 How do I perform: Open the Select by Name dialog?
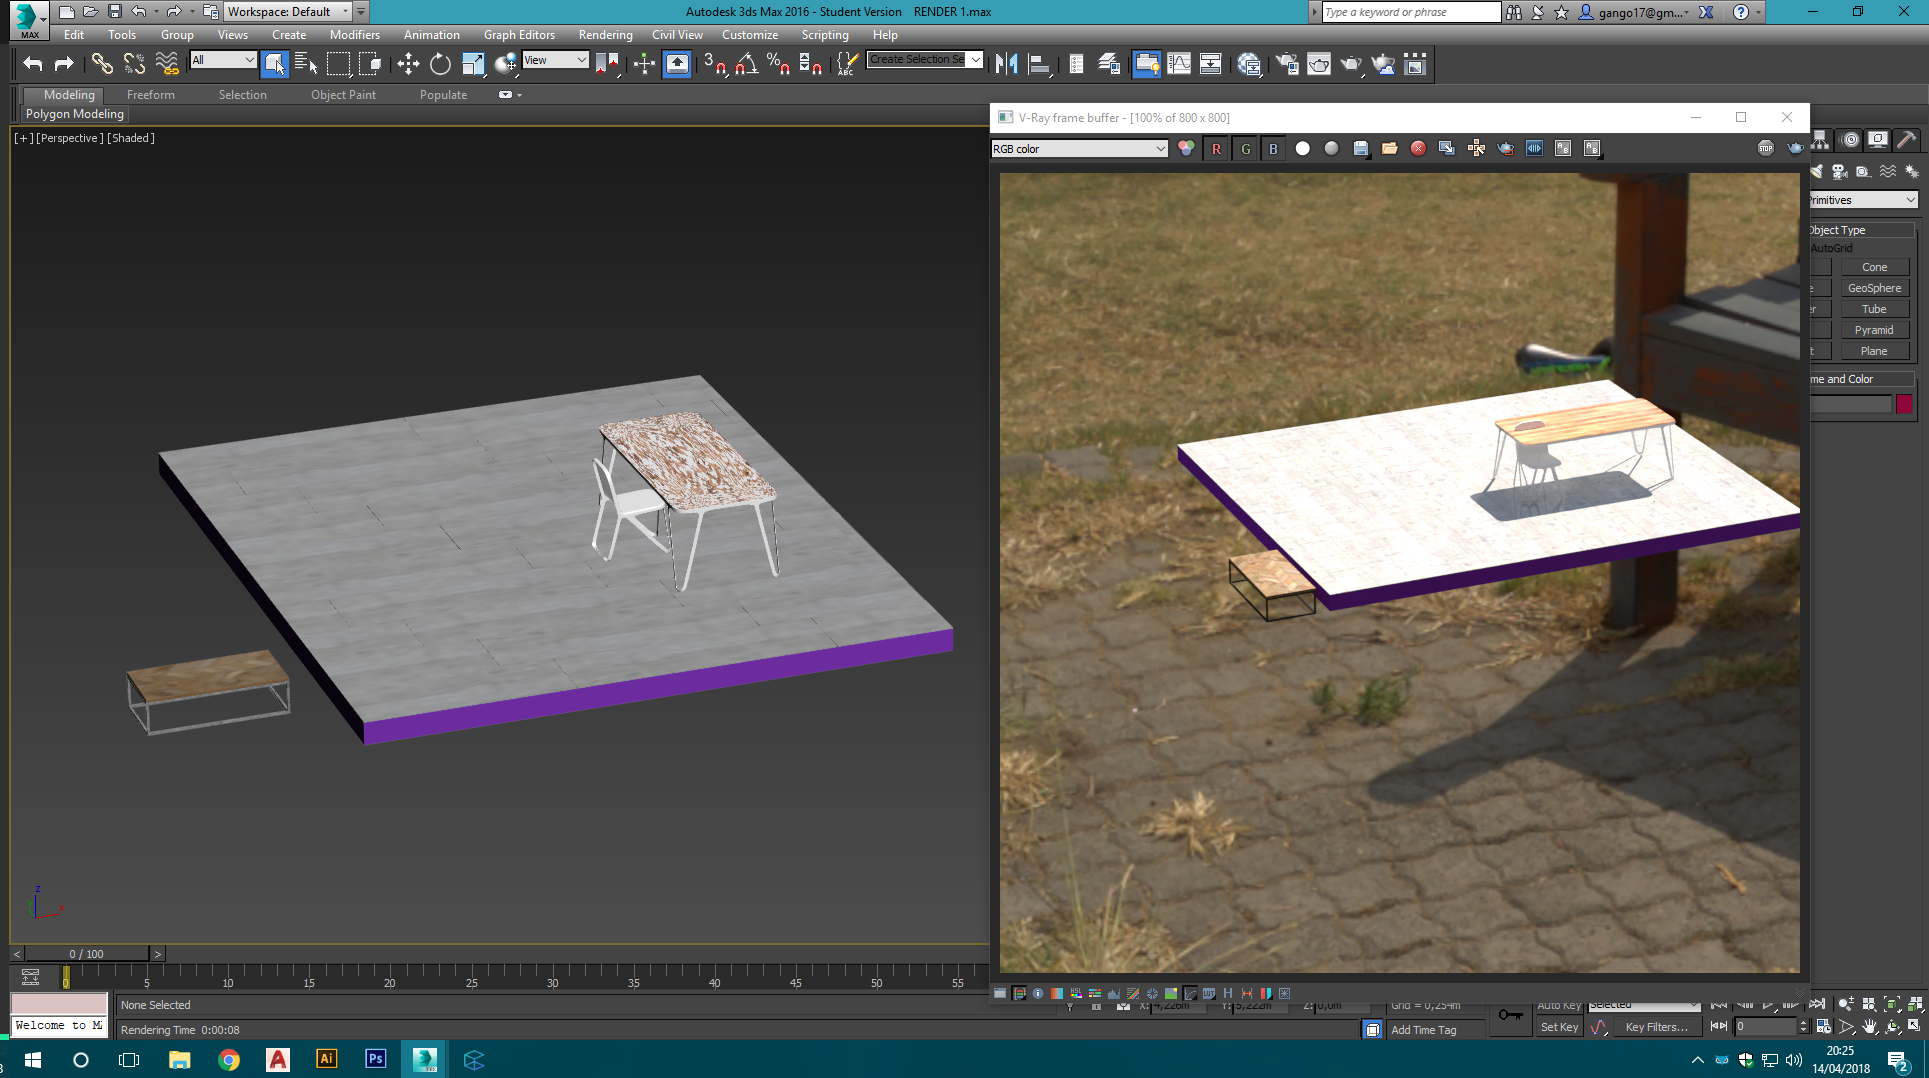pyautogui.click(x=306, y=64)
